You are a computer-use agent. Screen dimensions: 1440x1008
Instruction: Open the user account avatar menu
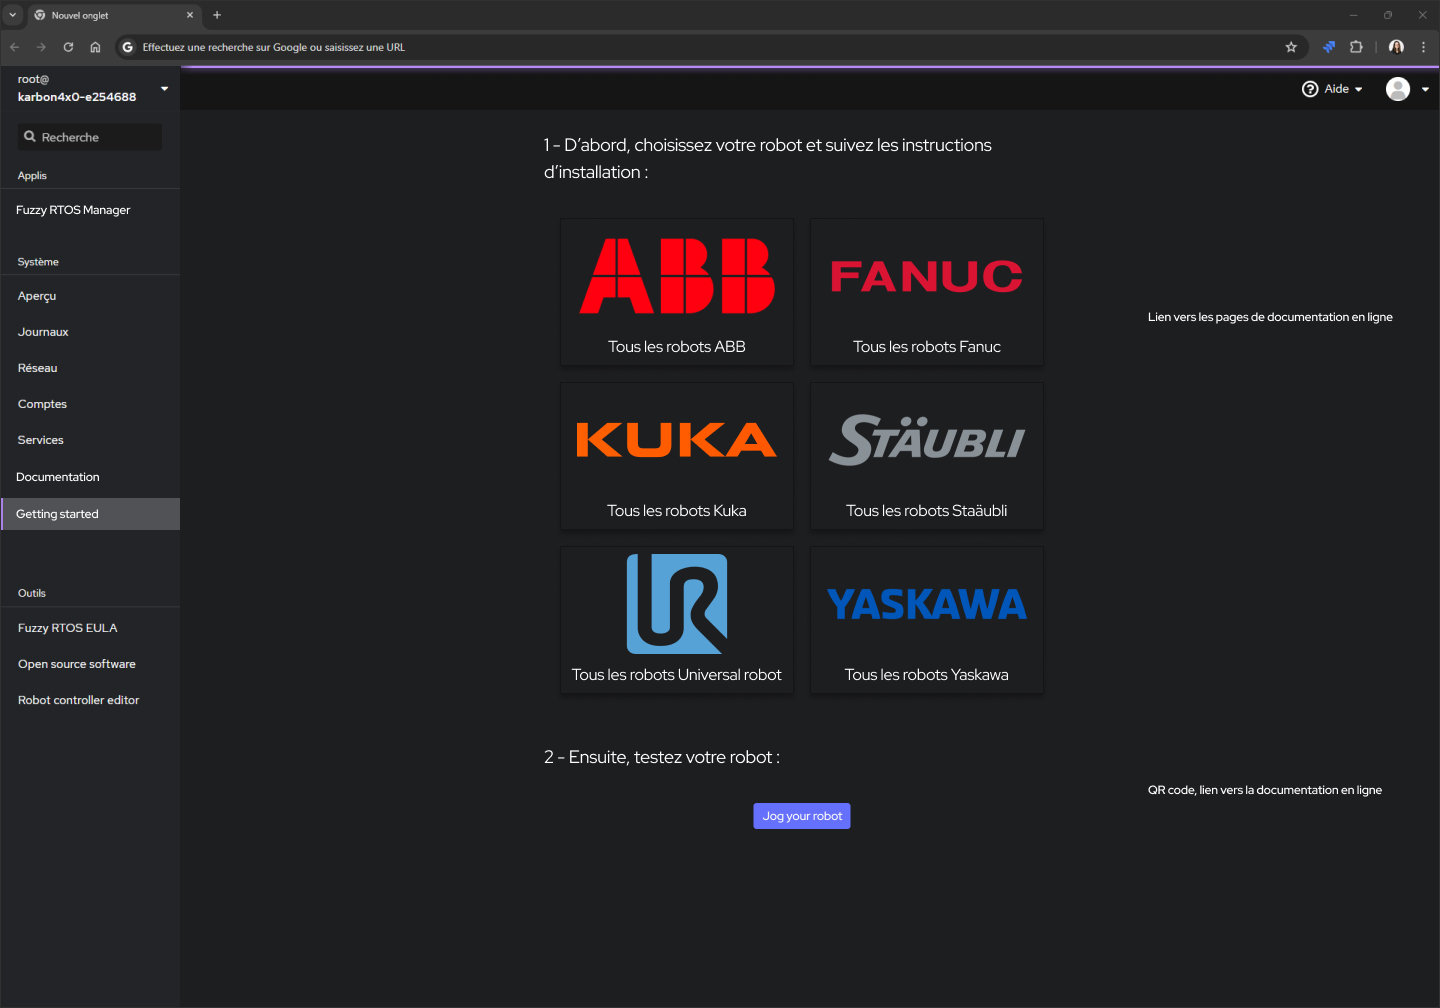coord(1398,89)
